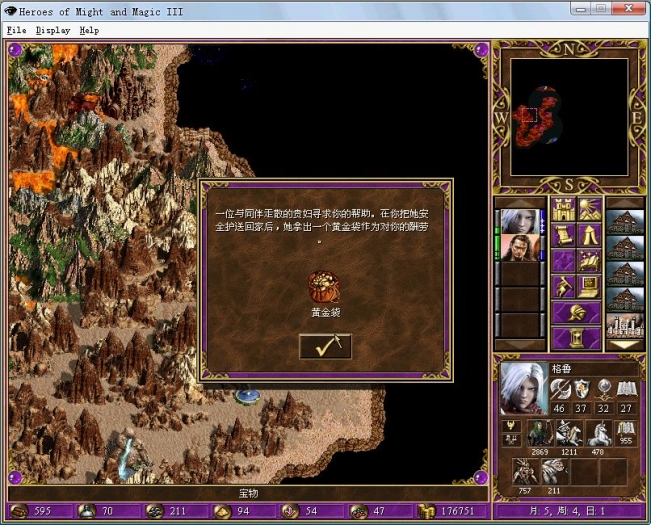Click the mana spell book showing 955
Screen dimensions: 651x525
coord(627,433)
